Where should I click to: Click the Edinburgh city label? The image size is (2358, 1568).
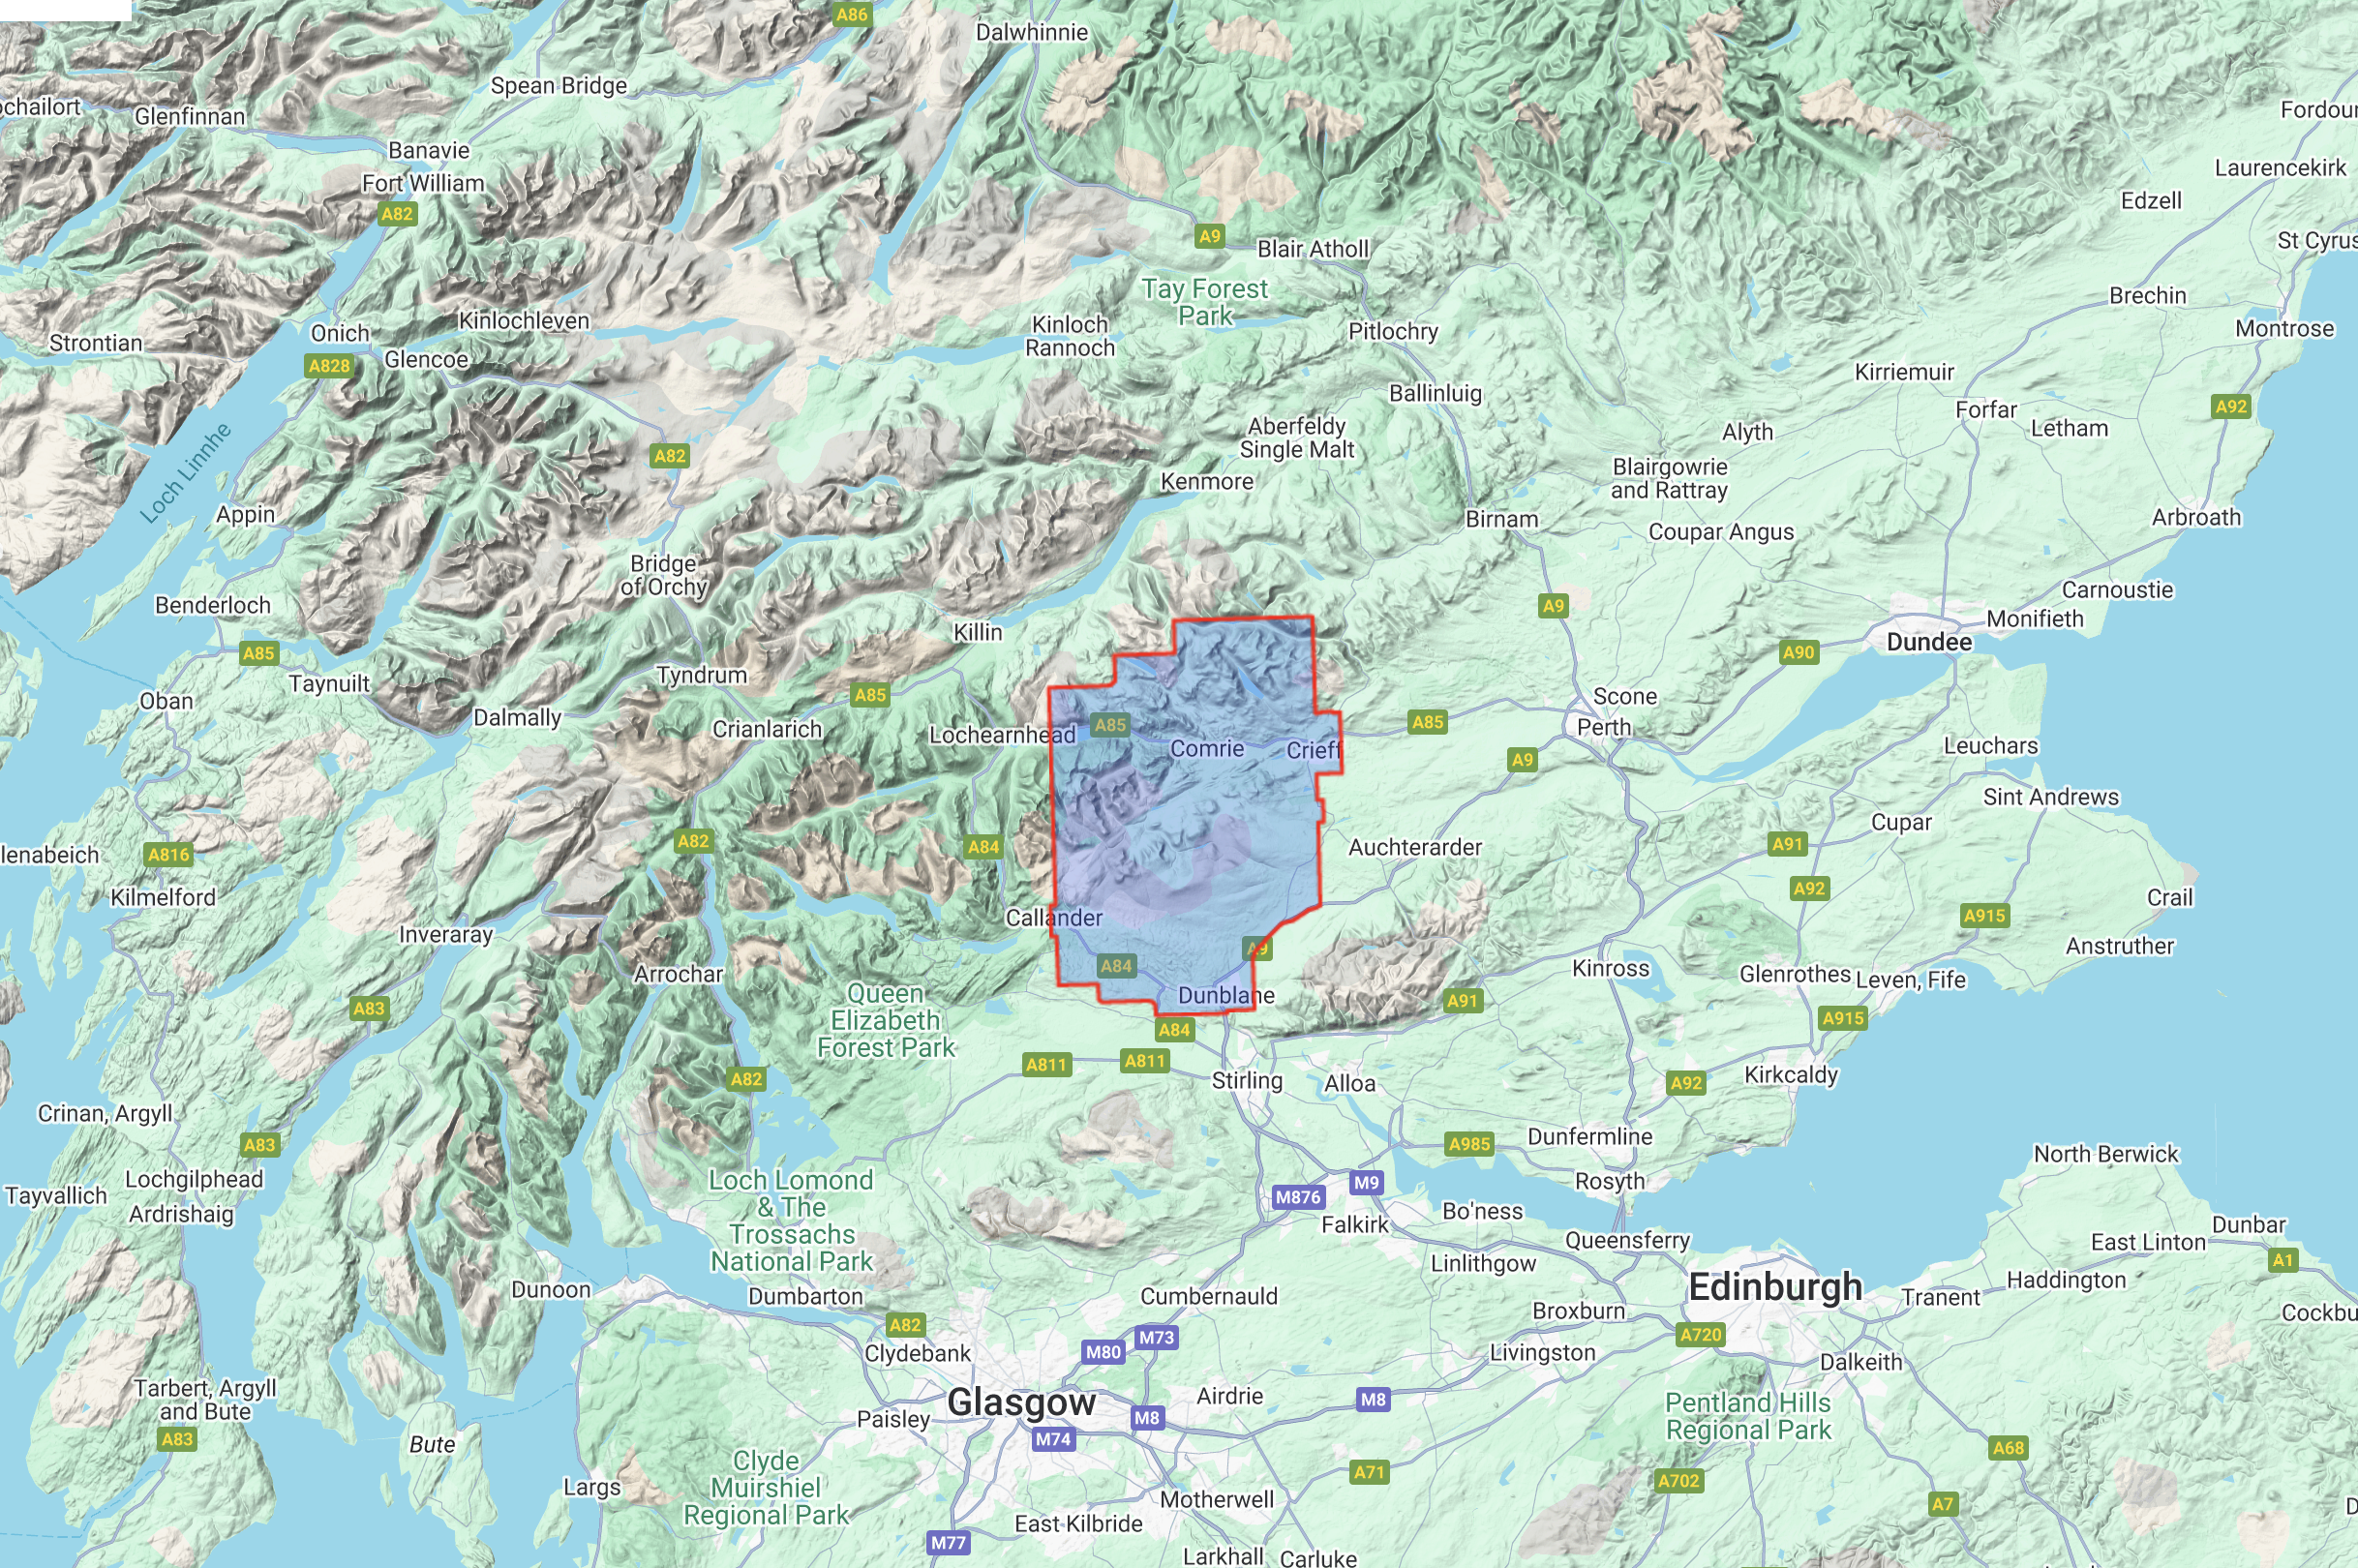pos(1775,1286)
